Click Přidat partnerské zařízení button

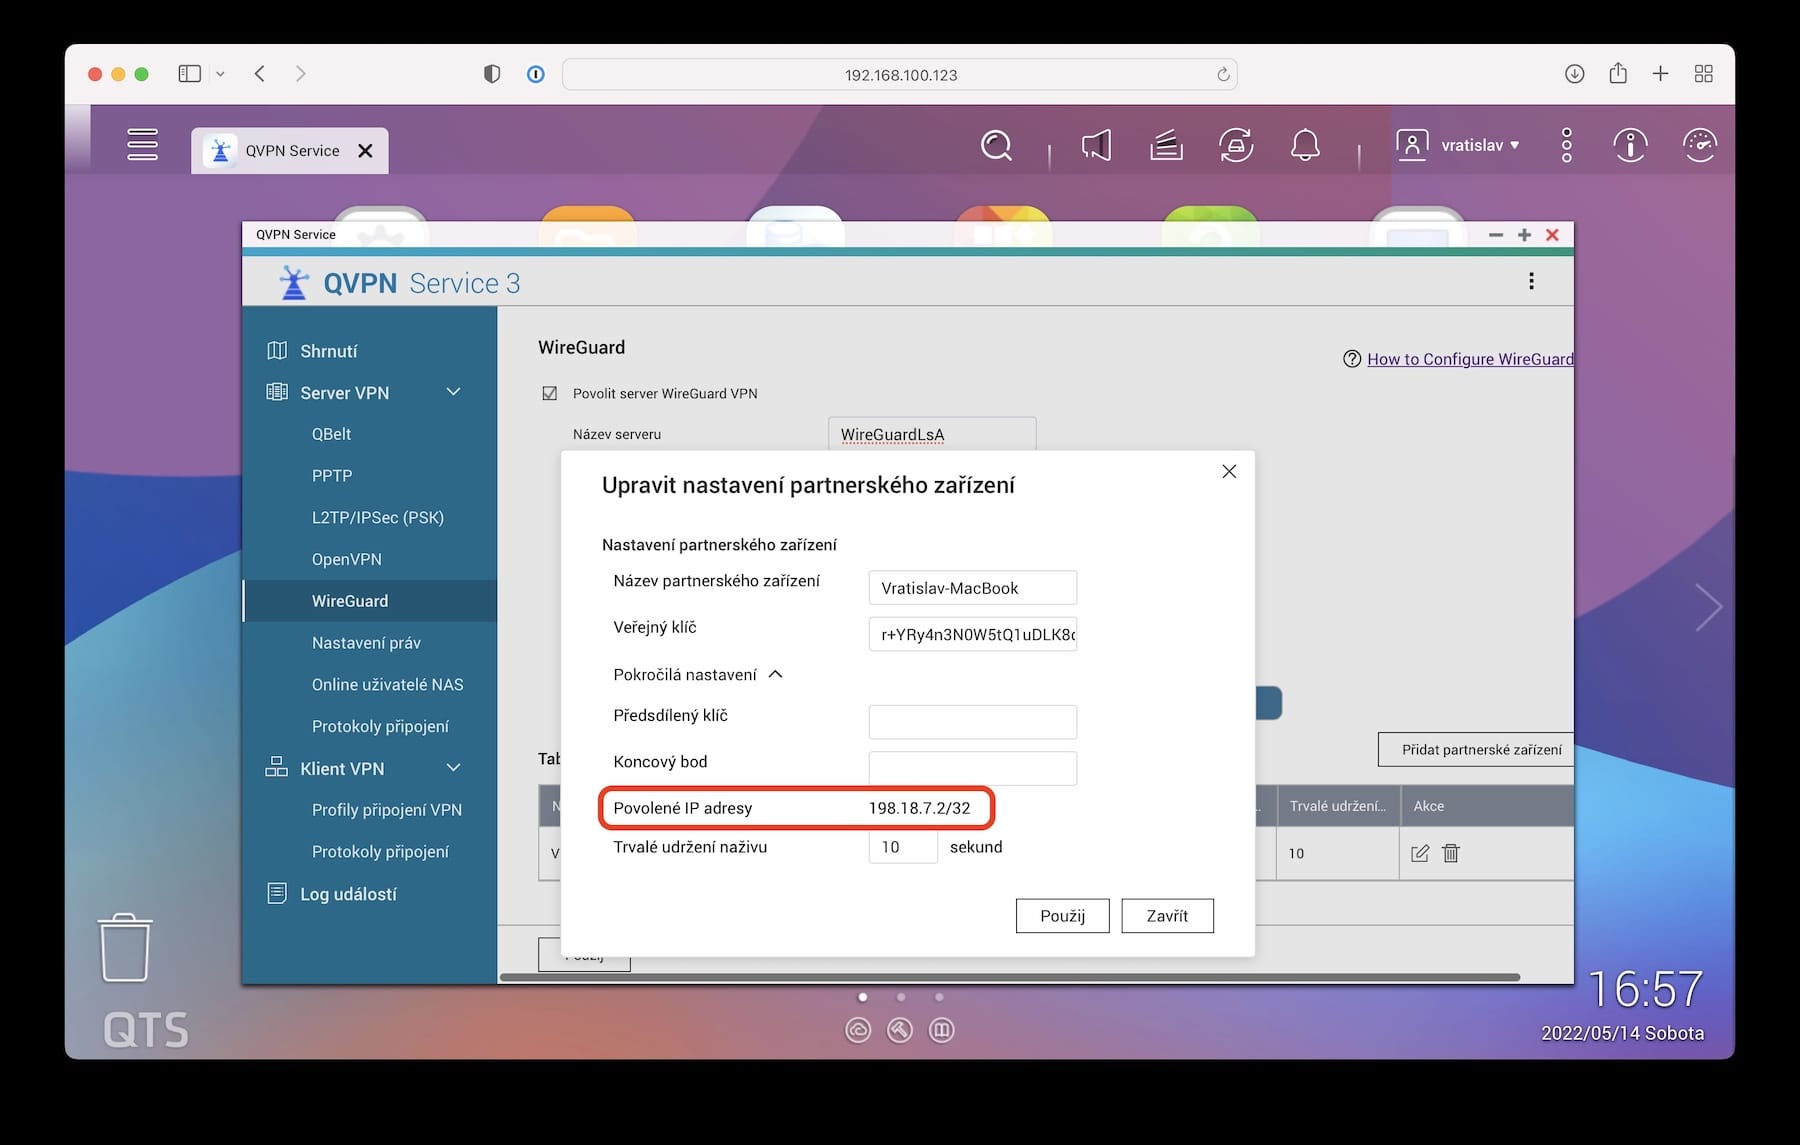1476,750
